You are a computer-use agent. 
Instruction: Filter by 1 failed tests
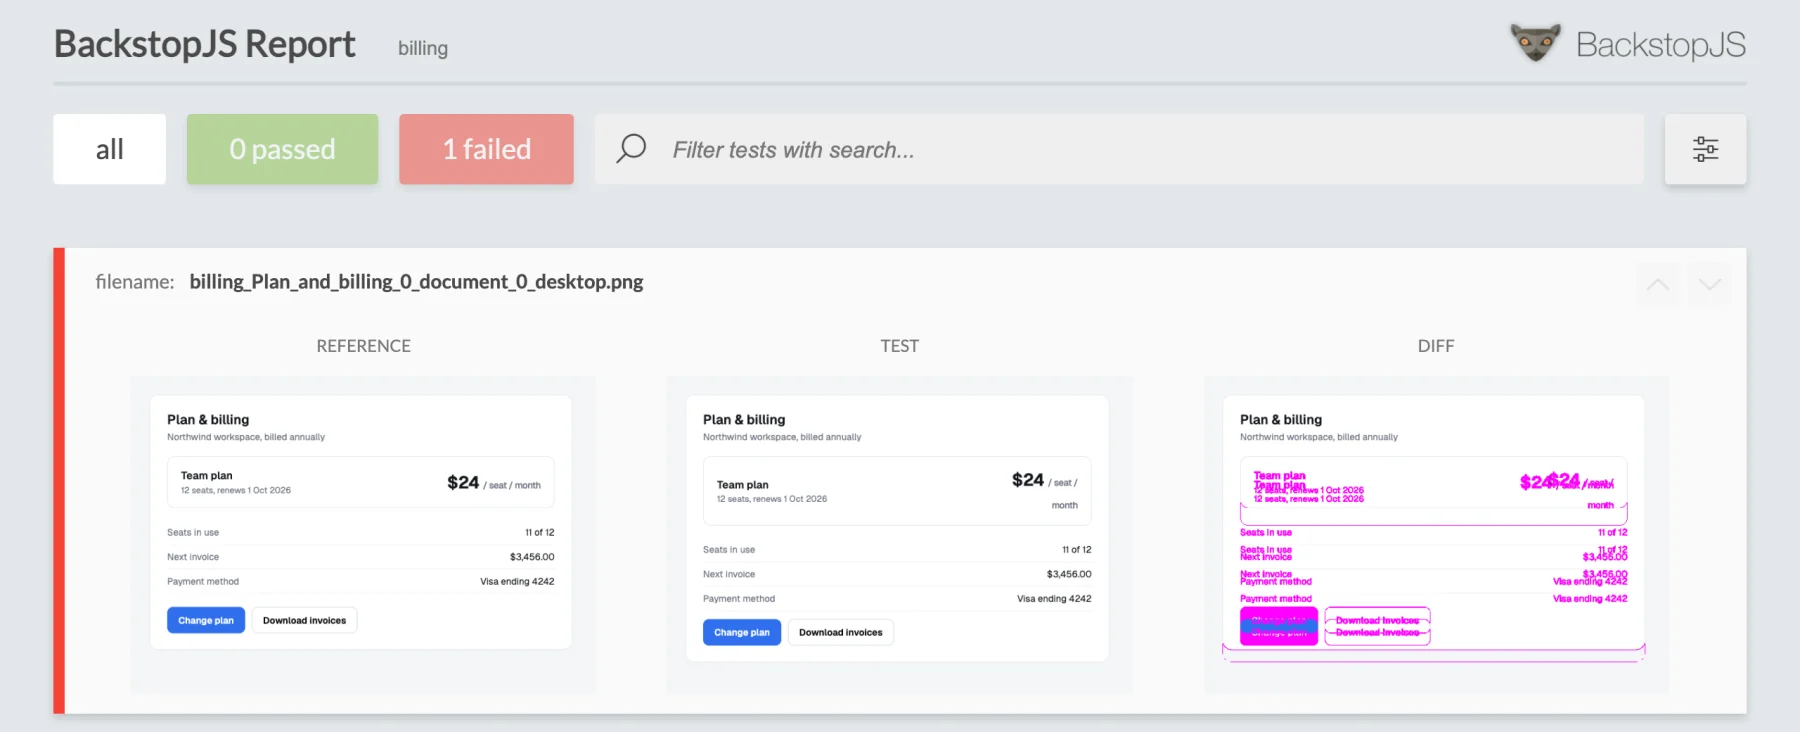(x=486, y=149)
